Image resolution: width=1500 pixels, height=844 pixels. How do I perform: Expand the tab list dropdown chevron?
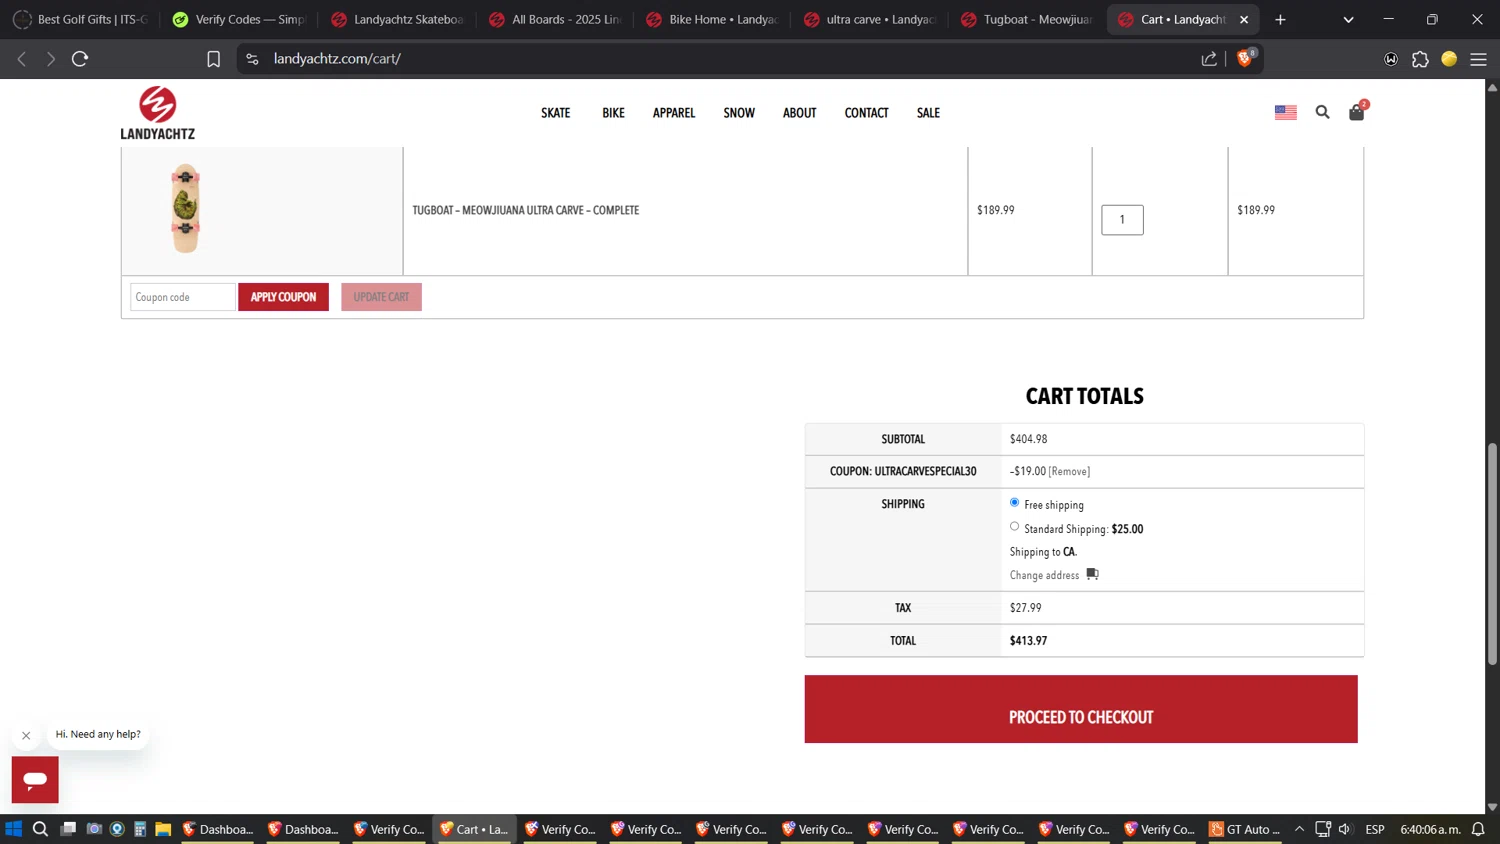[x=1348, y=19]
